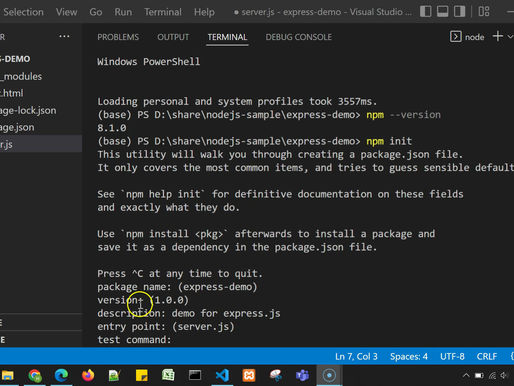Open Microsoft Teams from the taskbar

tap(302, 376)
